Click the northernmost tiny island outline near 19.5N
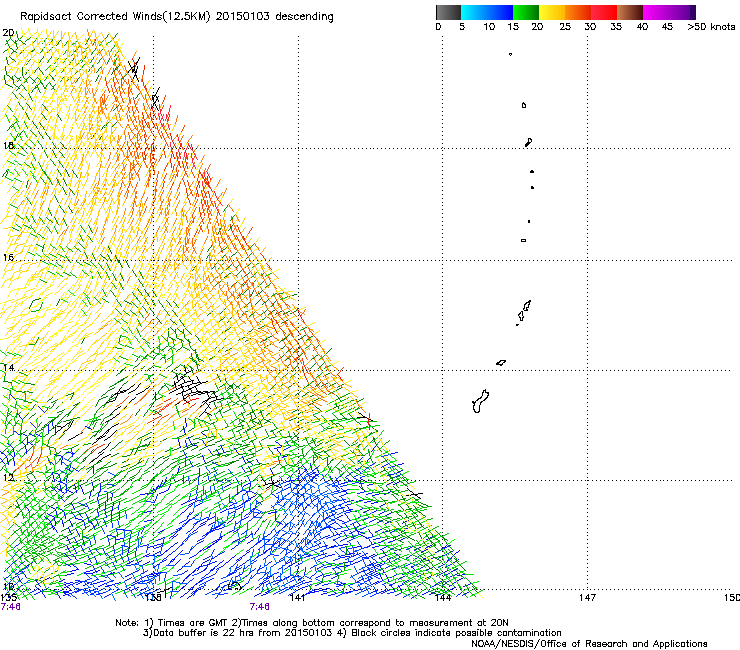The height and width of the screenshot is (650, 740). (510, 54)
